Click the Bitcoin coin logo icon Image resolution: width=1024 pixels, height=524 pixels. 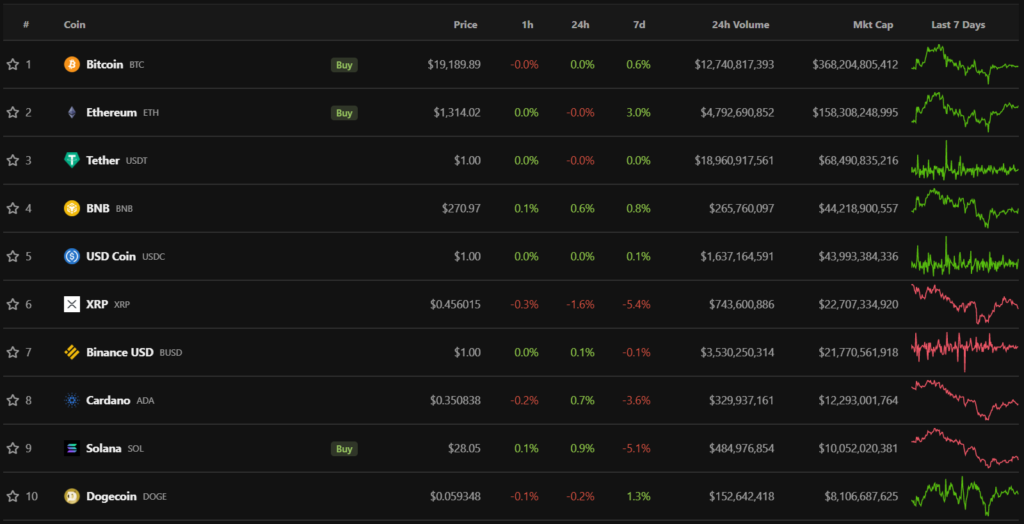coord(72,65)
